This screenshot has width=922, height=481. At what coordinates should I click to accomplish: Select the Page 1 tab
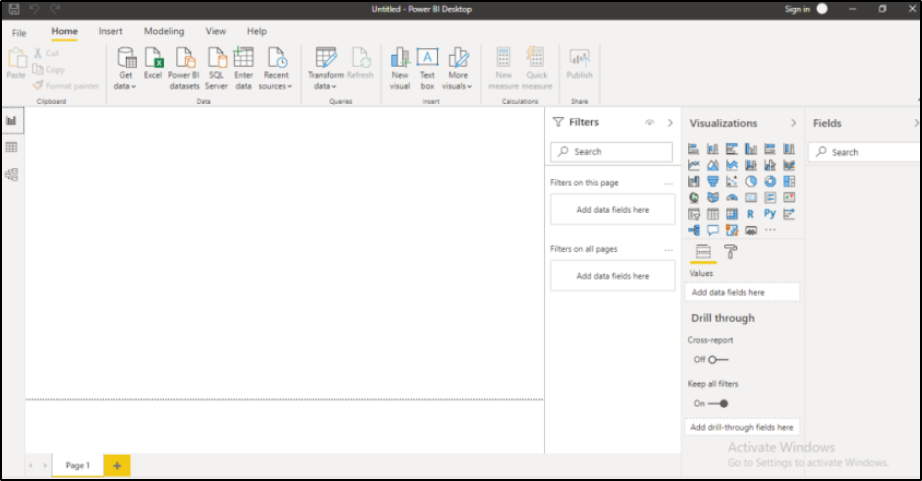click(78, 465)
